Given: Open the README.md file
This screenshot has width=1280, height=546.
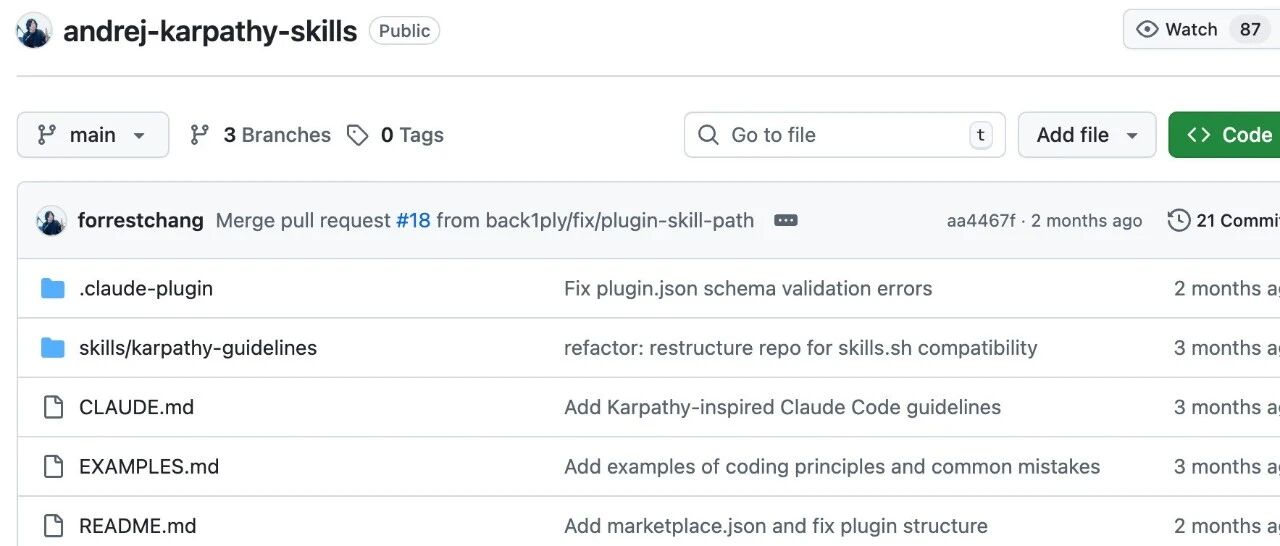Looking at the screenshot, I should coord(137,526).
